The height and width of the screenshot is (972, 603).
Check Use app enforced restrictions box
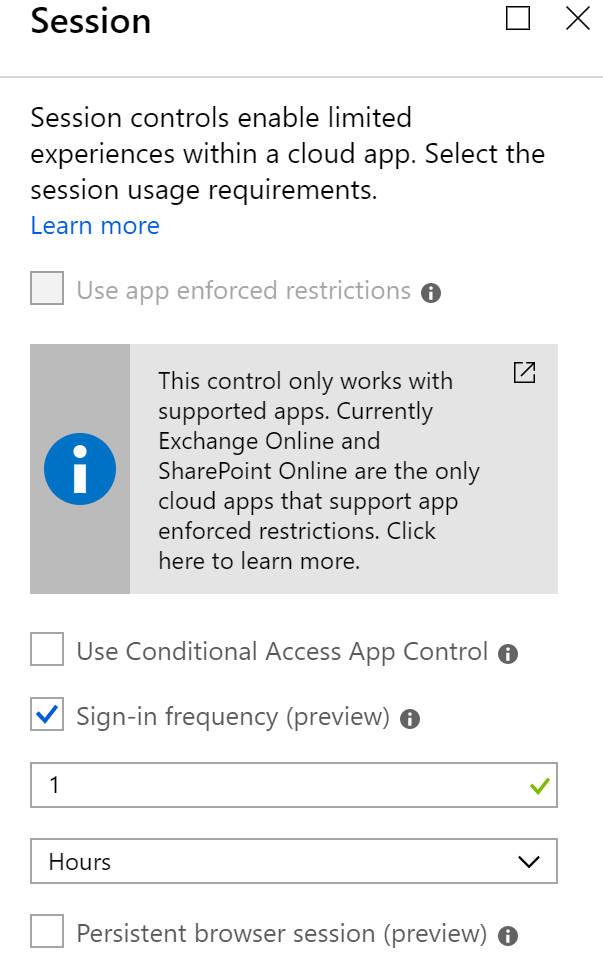47,288
